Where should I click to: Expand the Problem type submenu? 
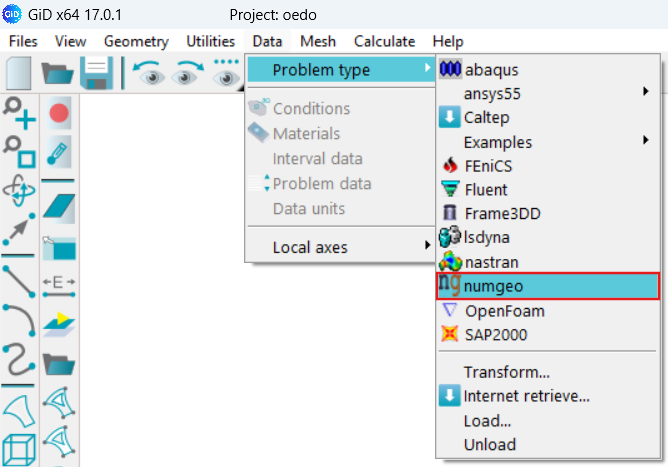point(341,69)
